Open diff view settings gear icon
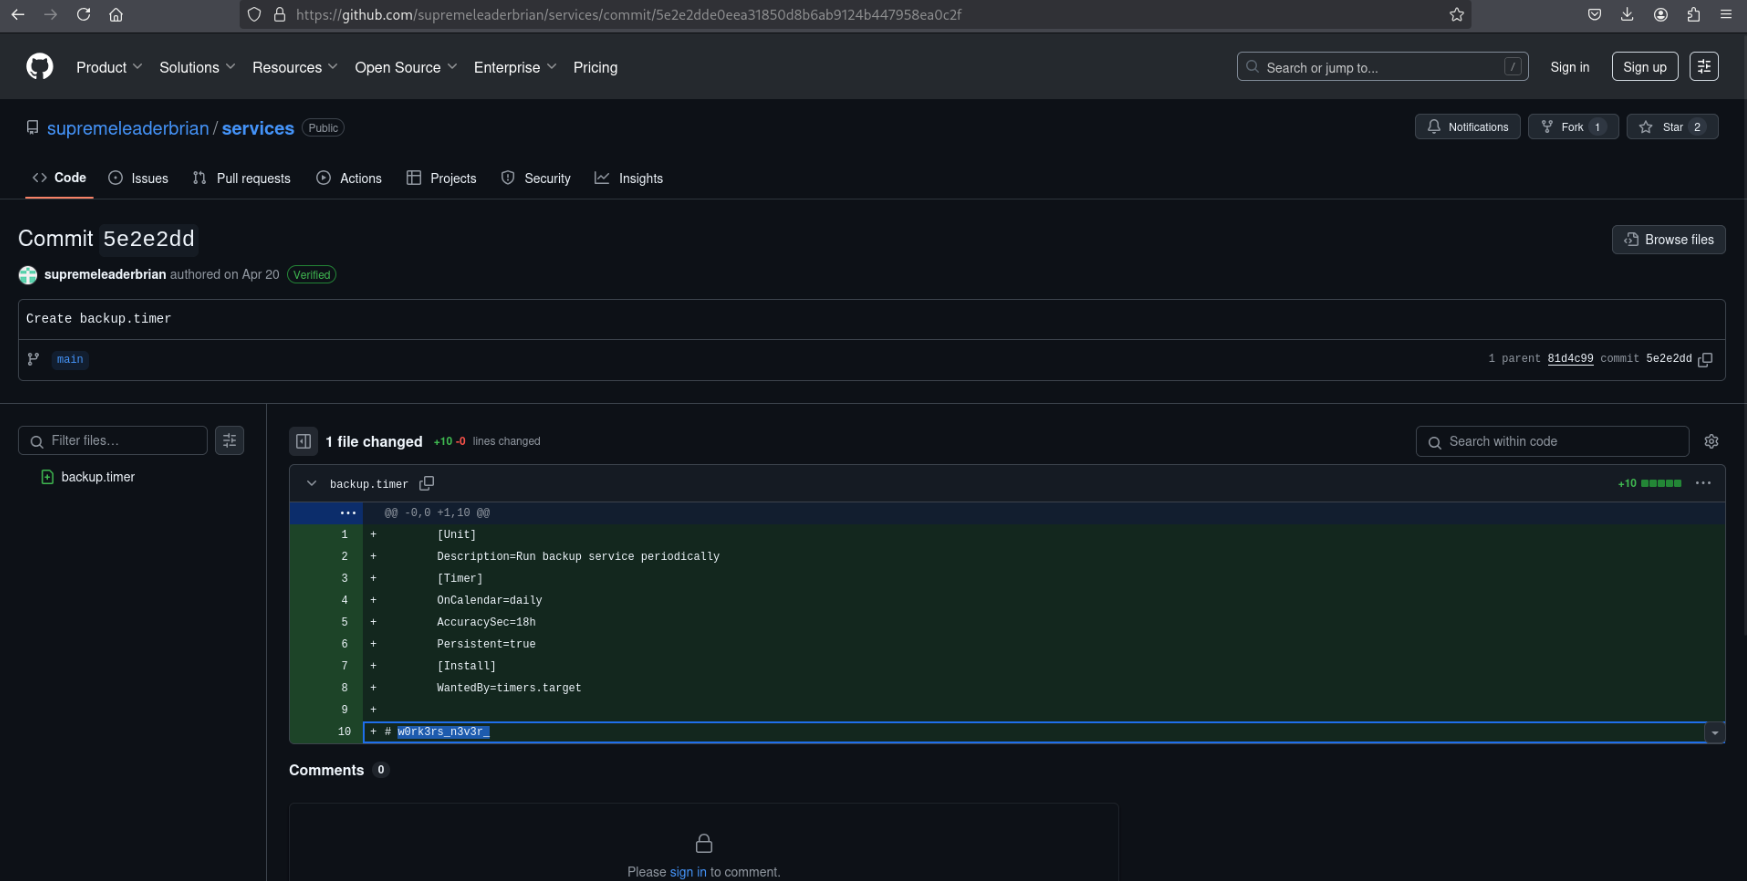Viewport: 1747px width, 881px height. coord(1711,441)
